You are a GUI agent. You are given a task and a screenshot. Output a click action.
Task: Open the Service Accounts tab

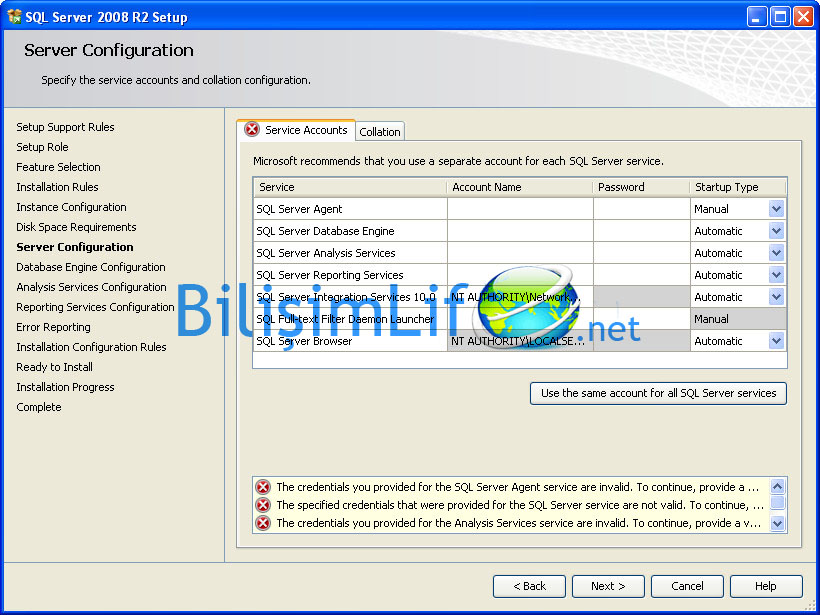pyautogui.click(x=296, y=130)
